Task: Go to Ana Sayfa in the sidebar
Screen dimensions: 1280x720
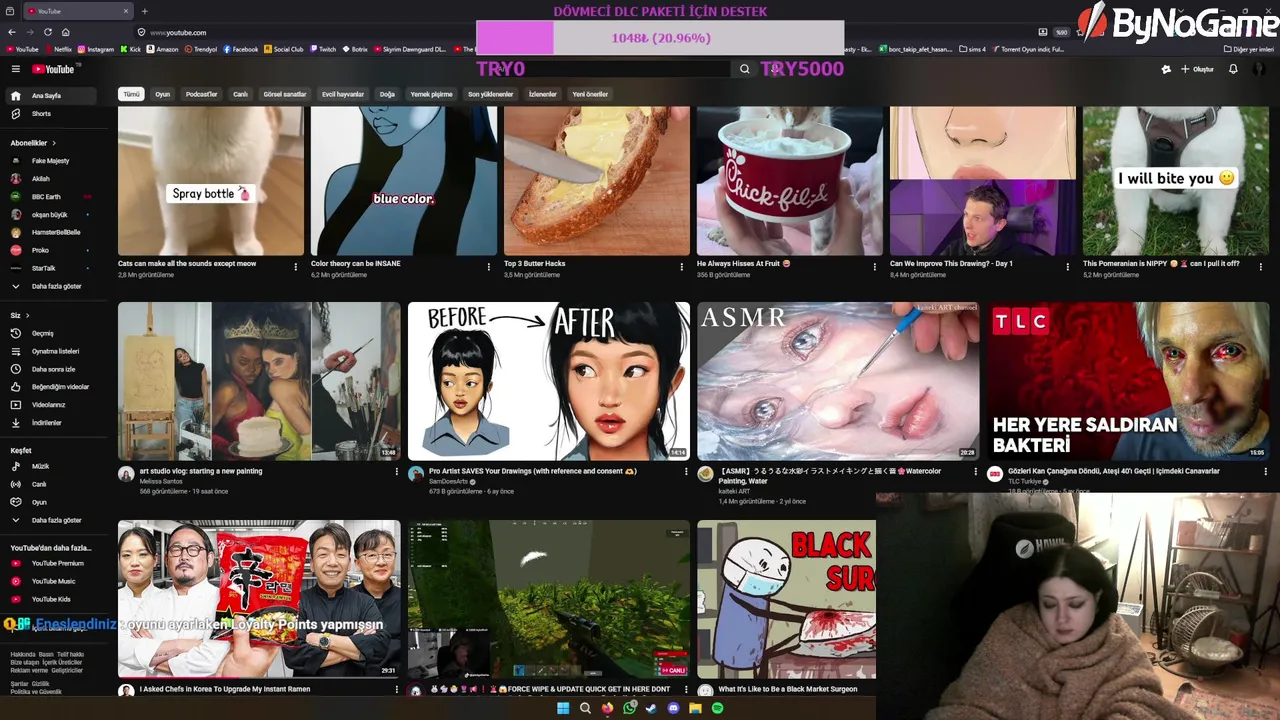Action: click(x=46, y=96)
